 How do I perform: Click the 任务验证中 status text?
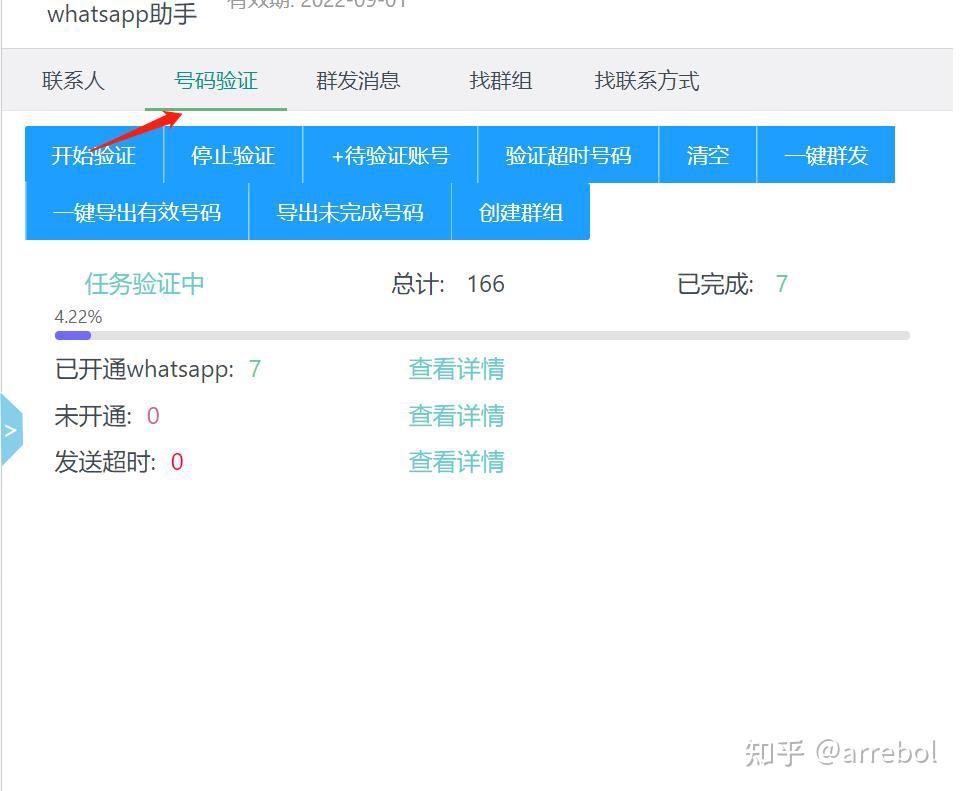[x=144, y=284]
